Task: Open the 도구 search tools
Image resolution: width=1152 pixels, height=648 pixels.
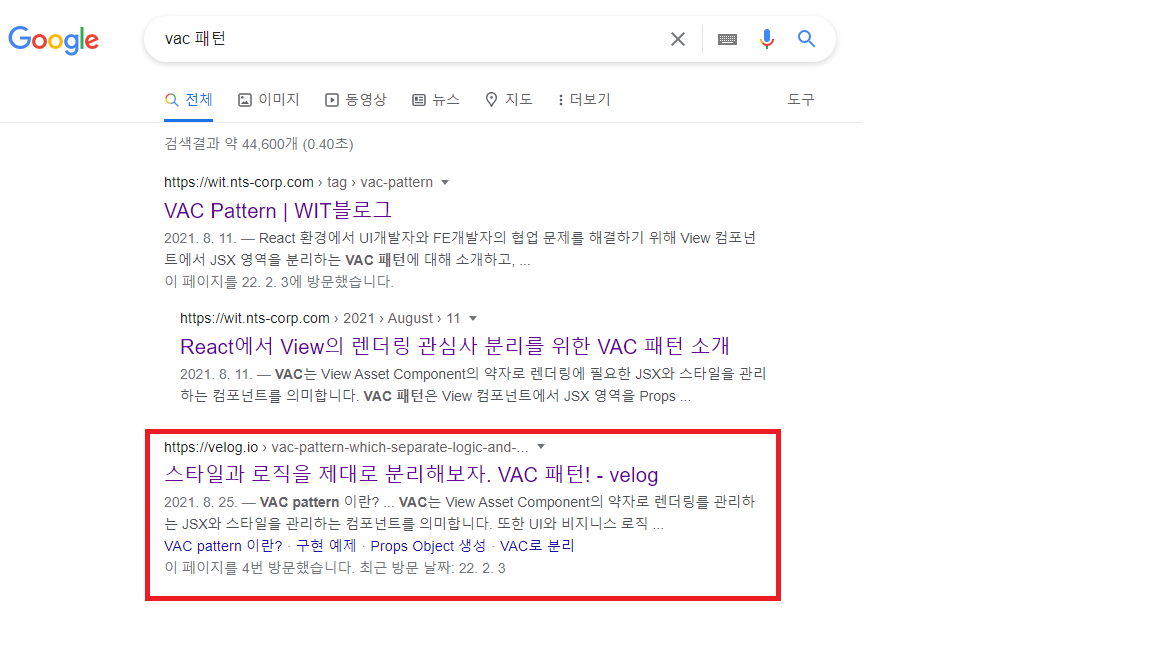Action: (801, 100)
